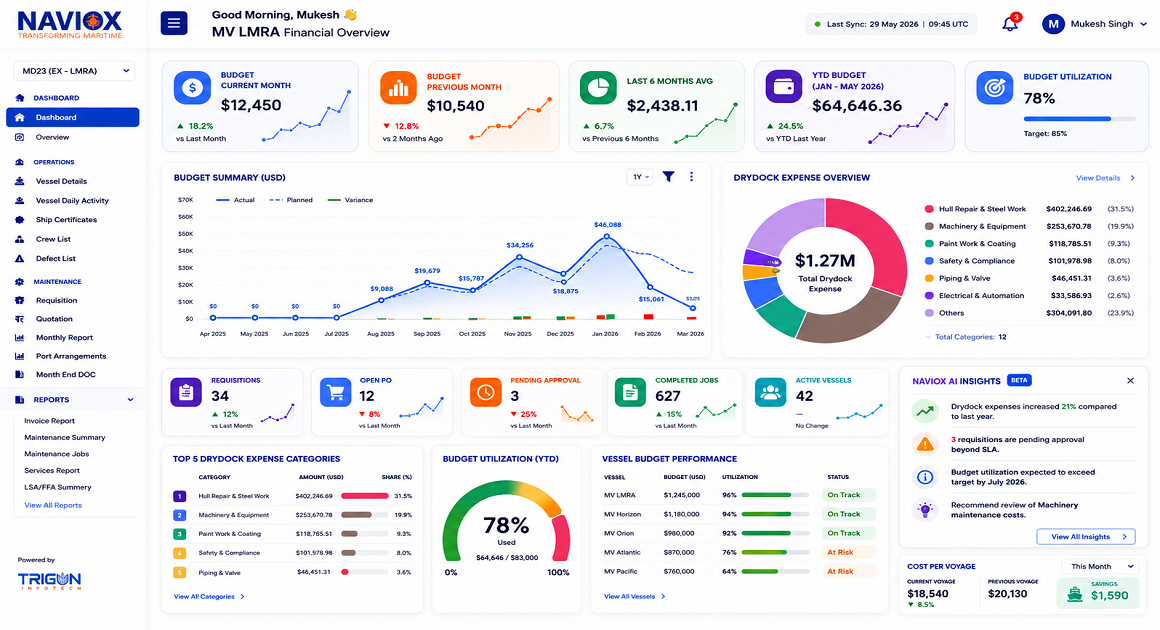Click the TRIGUN Infotech logo
Image resolution: width=1160 pixels, height=630 pixels.
50,581
